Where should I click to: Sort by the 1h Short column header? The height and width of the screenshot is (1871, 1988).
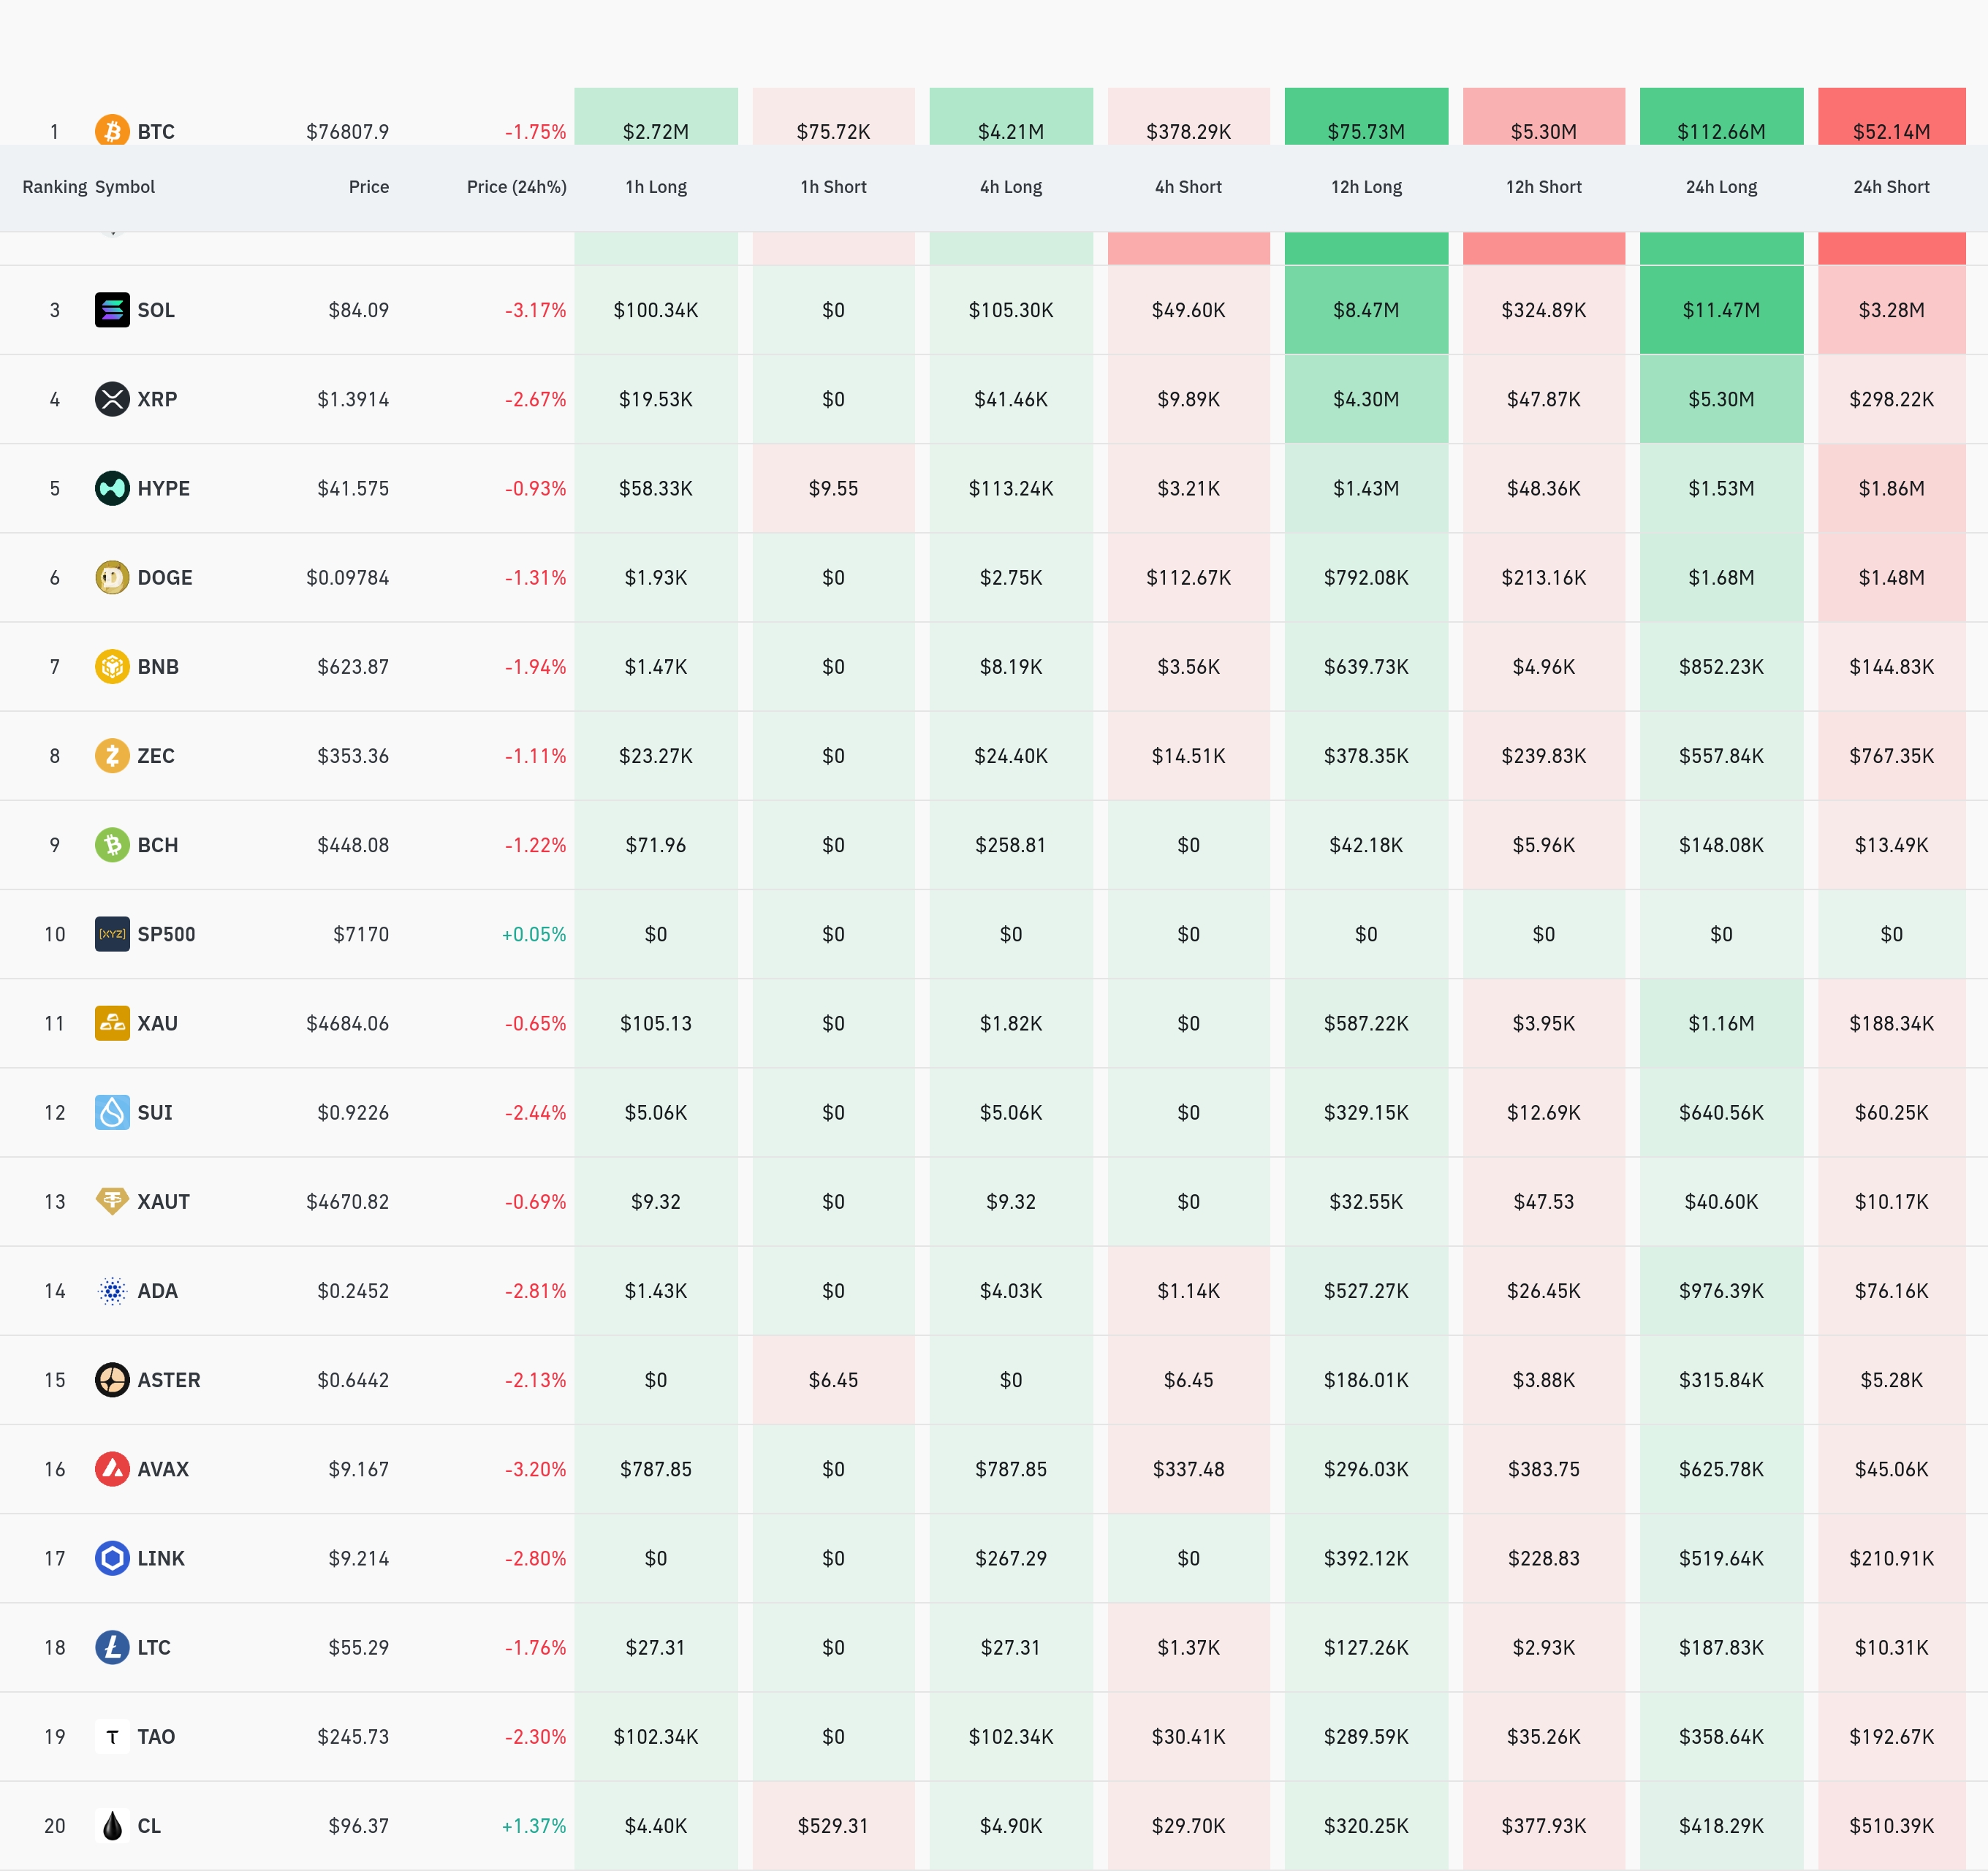coord(833,187)
